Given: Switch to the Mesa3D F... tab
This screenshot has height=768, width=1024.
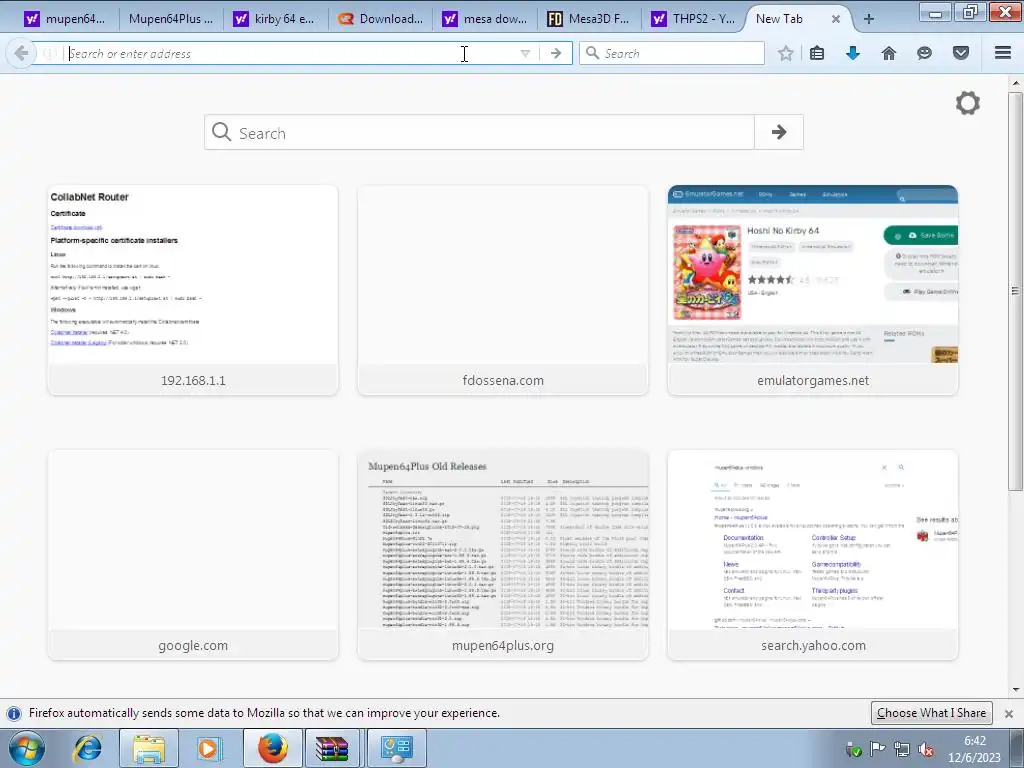Looking at the screenshot, I should pyautogui.click(x=590, y=19).
